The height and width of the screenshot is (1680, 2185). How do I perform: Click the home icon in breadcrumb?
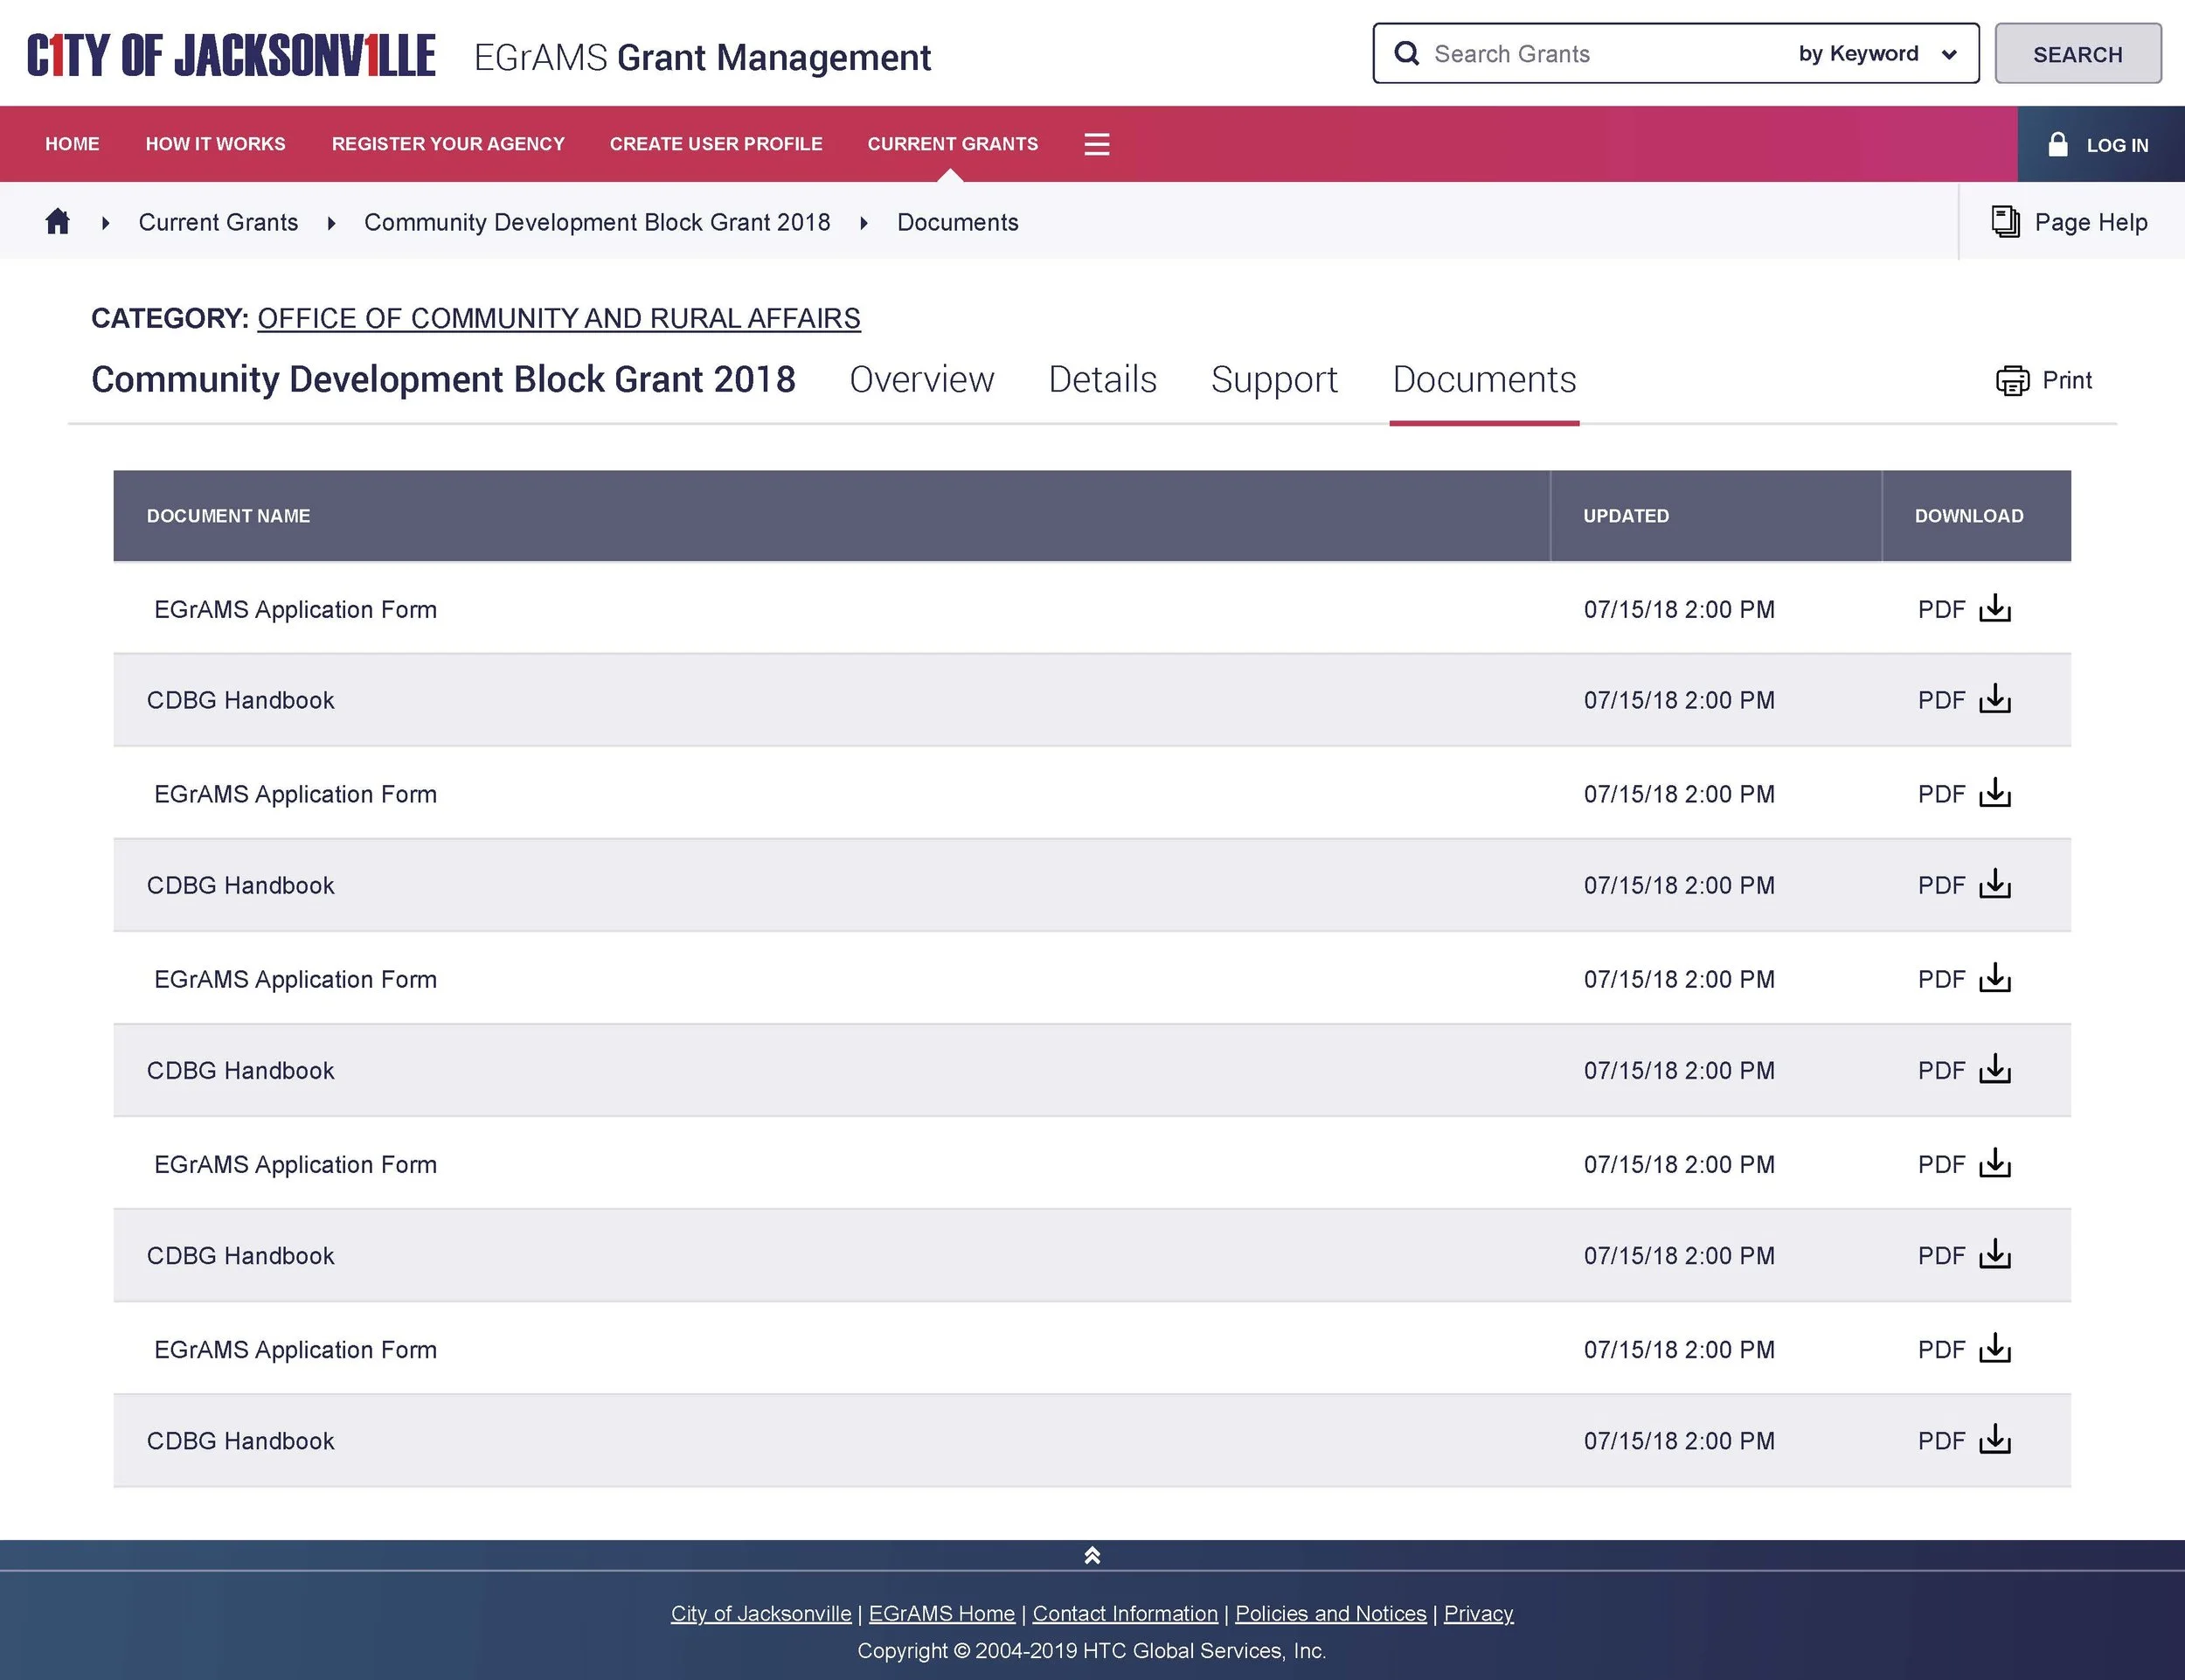pyautogui.click(x=58, y=222)
